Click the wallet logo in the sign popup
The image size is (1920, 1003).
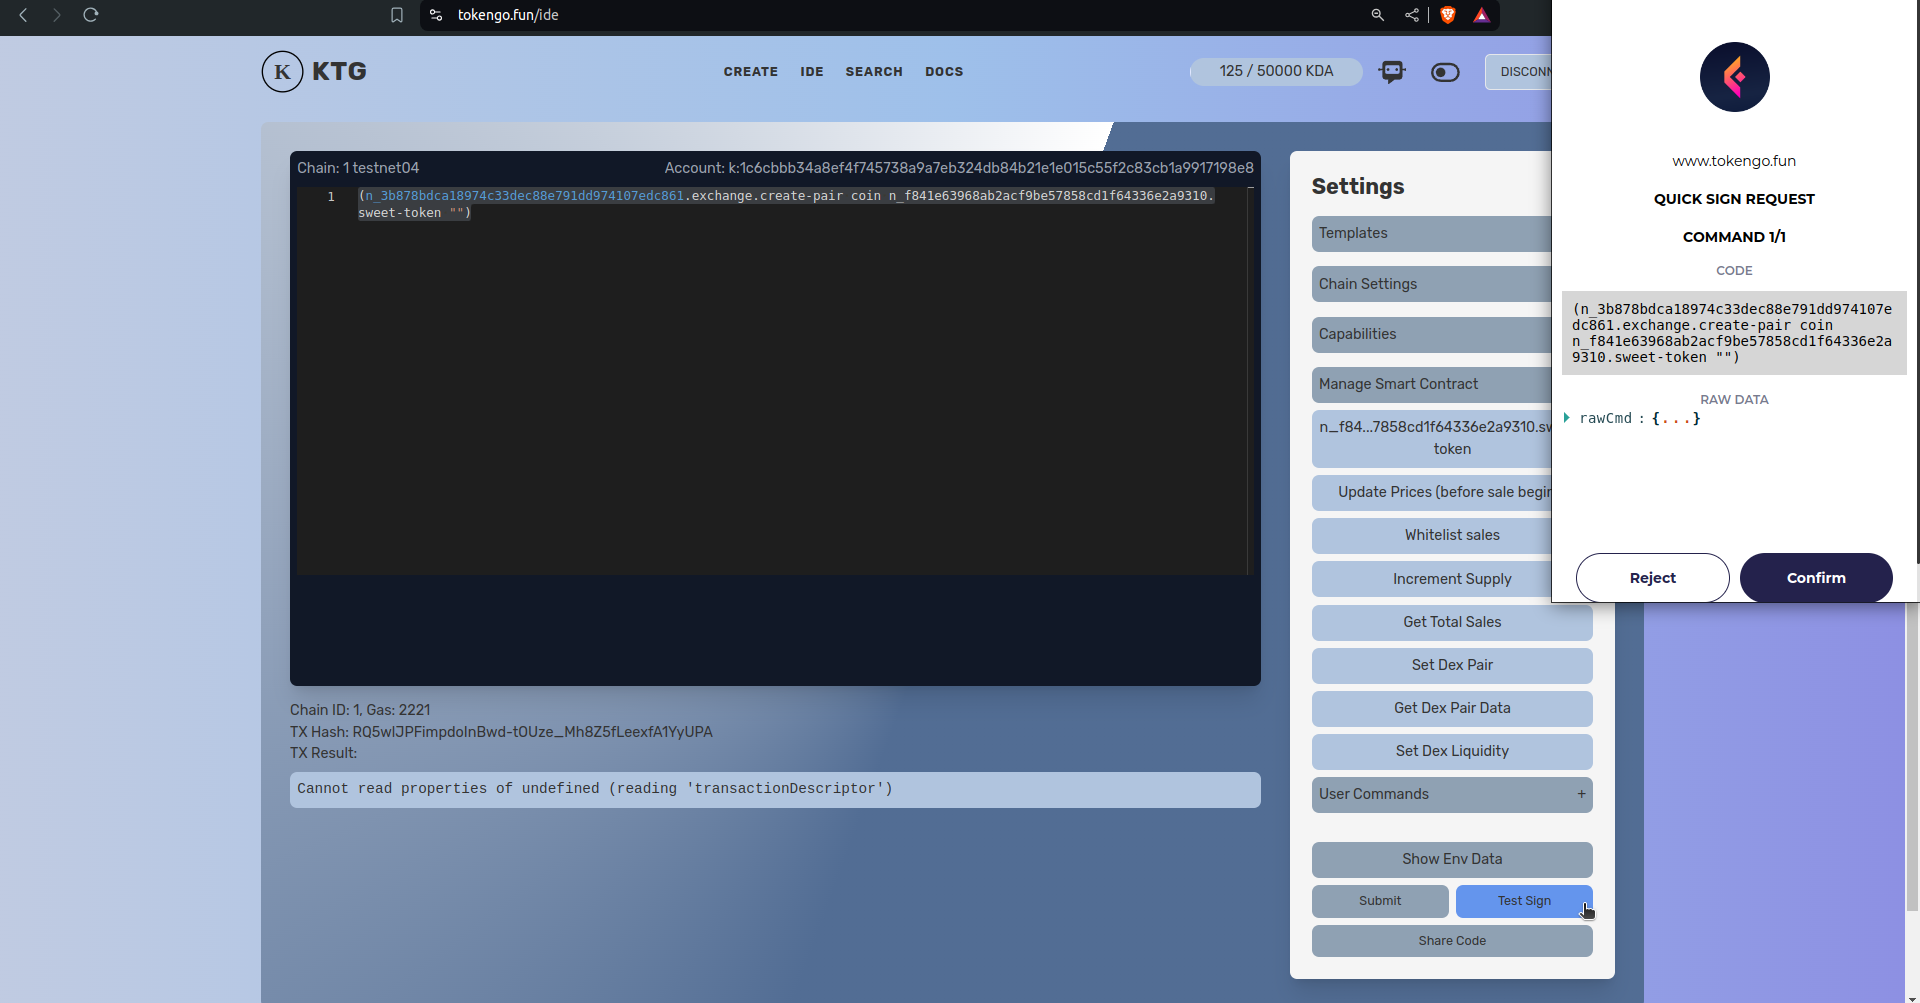coord(1734,77)
